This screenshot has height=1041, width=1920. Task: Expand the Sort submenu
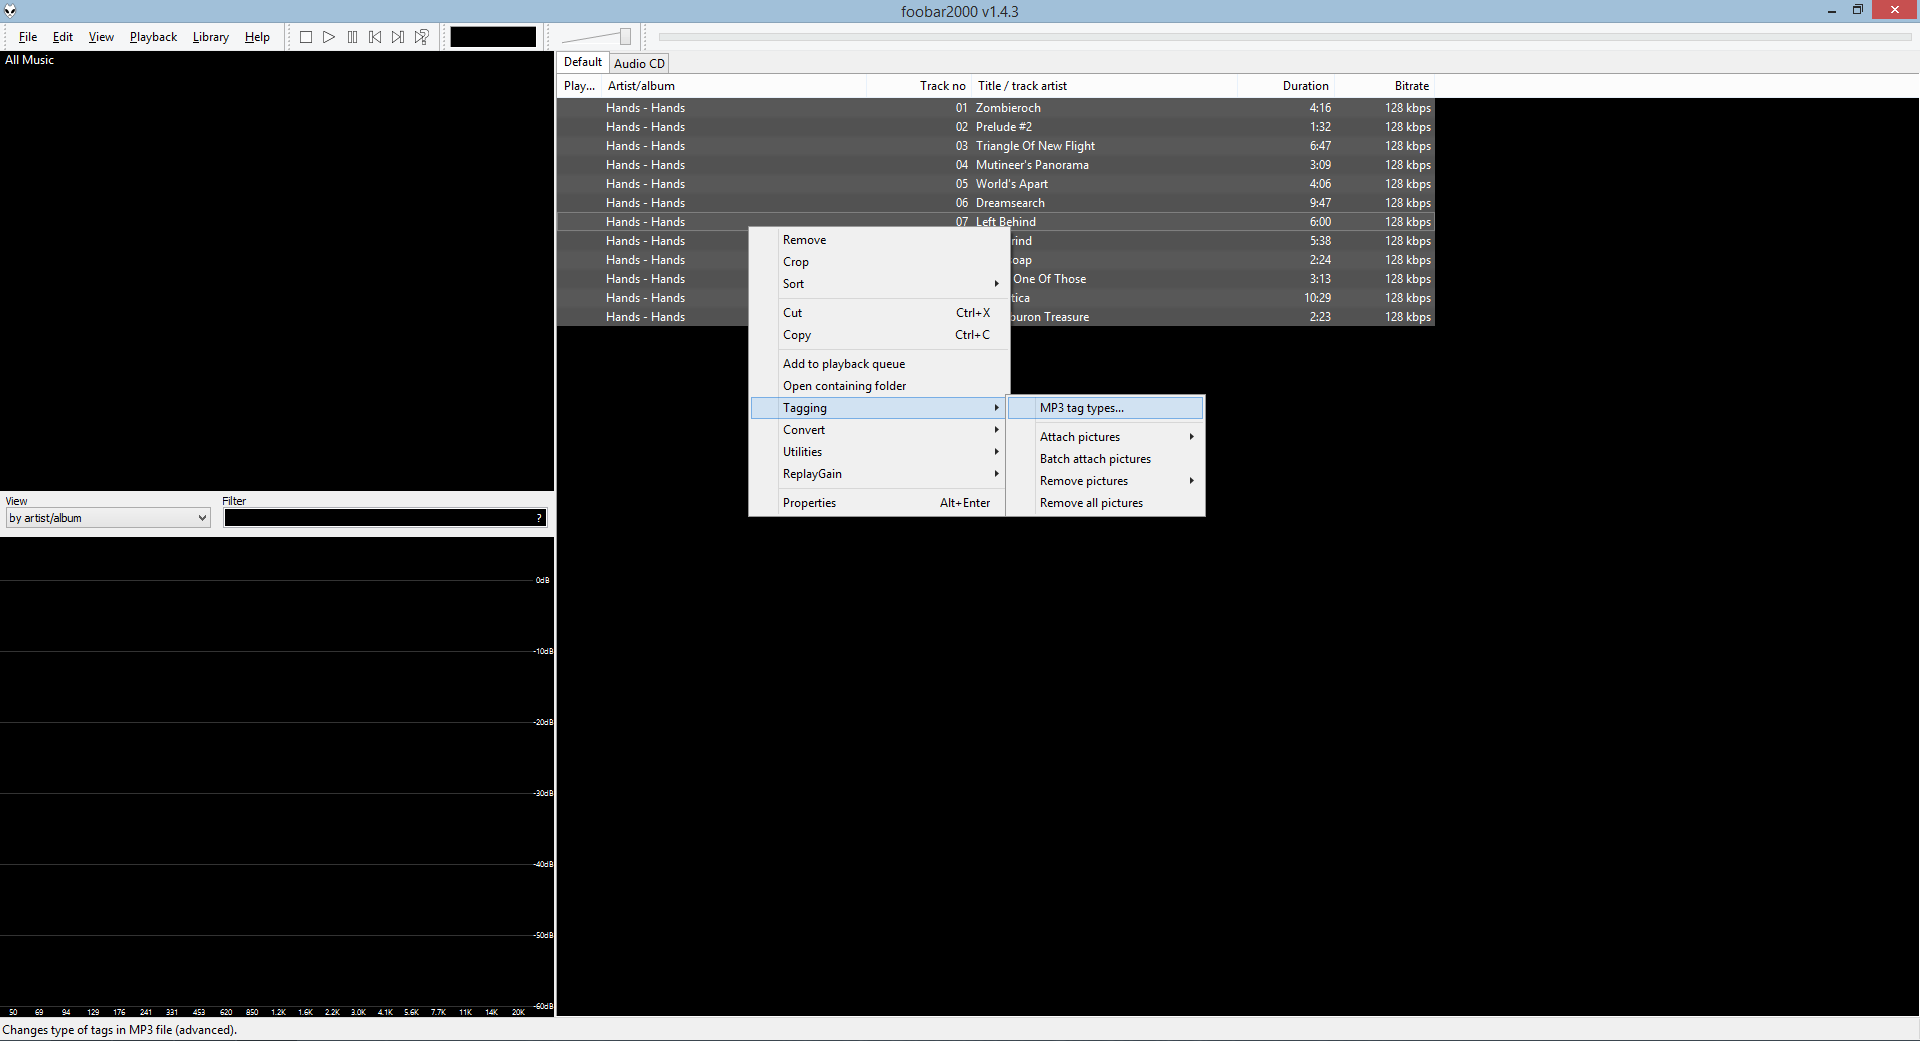[880, 284]
